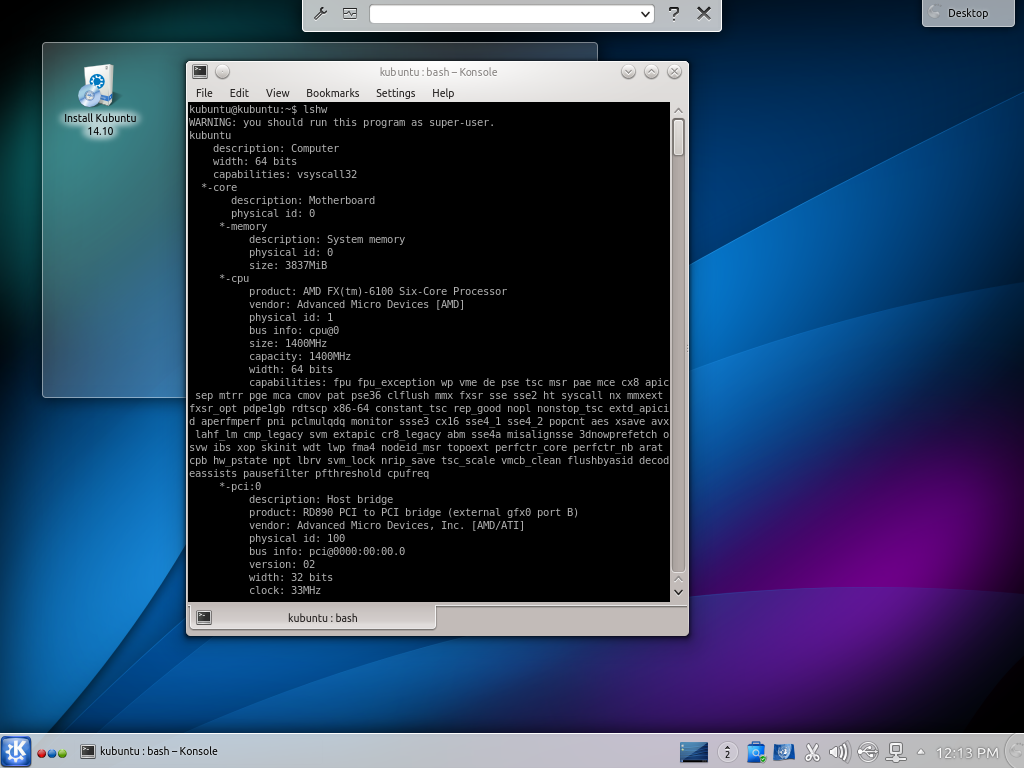
Task: Open the KDE Kickoff application launcher
Action: click(x=16, y=751)
